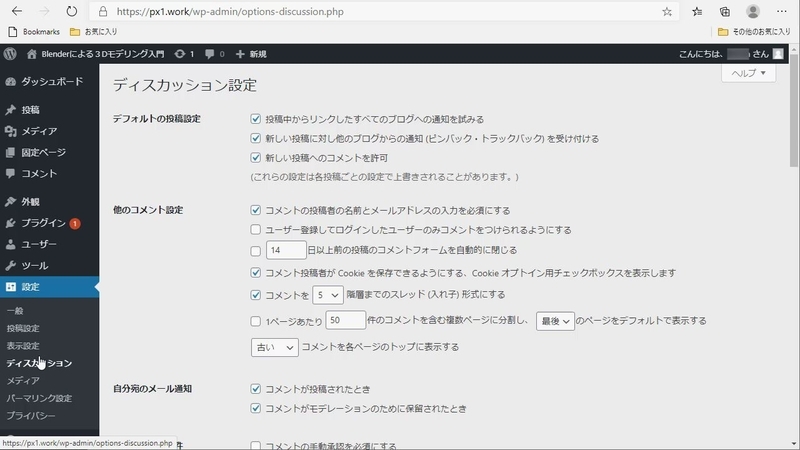Enable 日以上前の投稿のコメントフォームを閉じる checkbox

256,251
